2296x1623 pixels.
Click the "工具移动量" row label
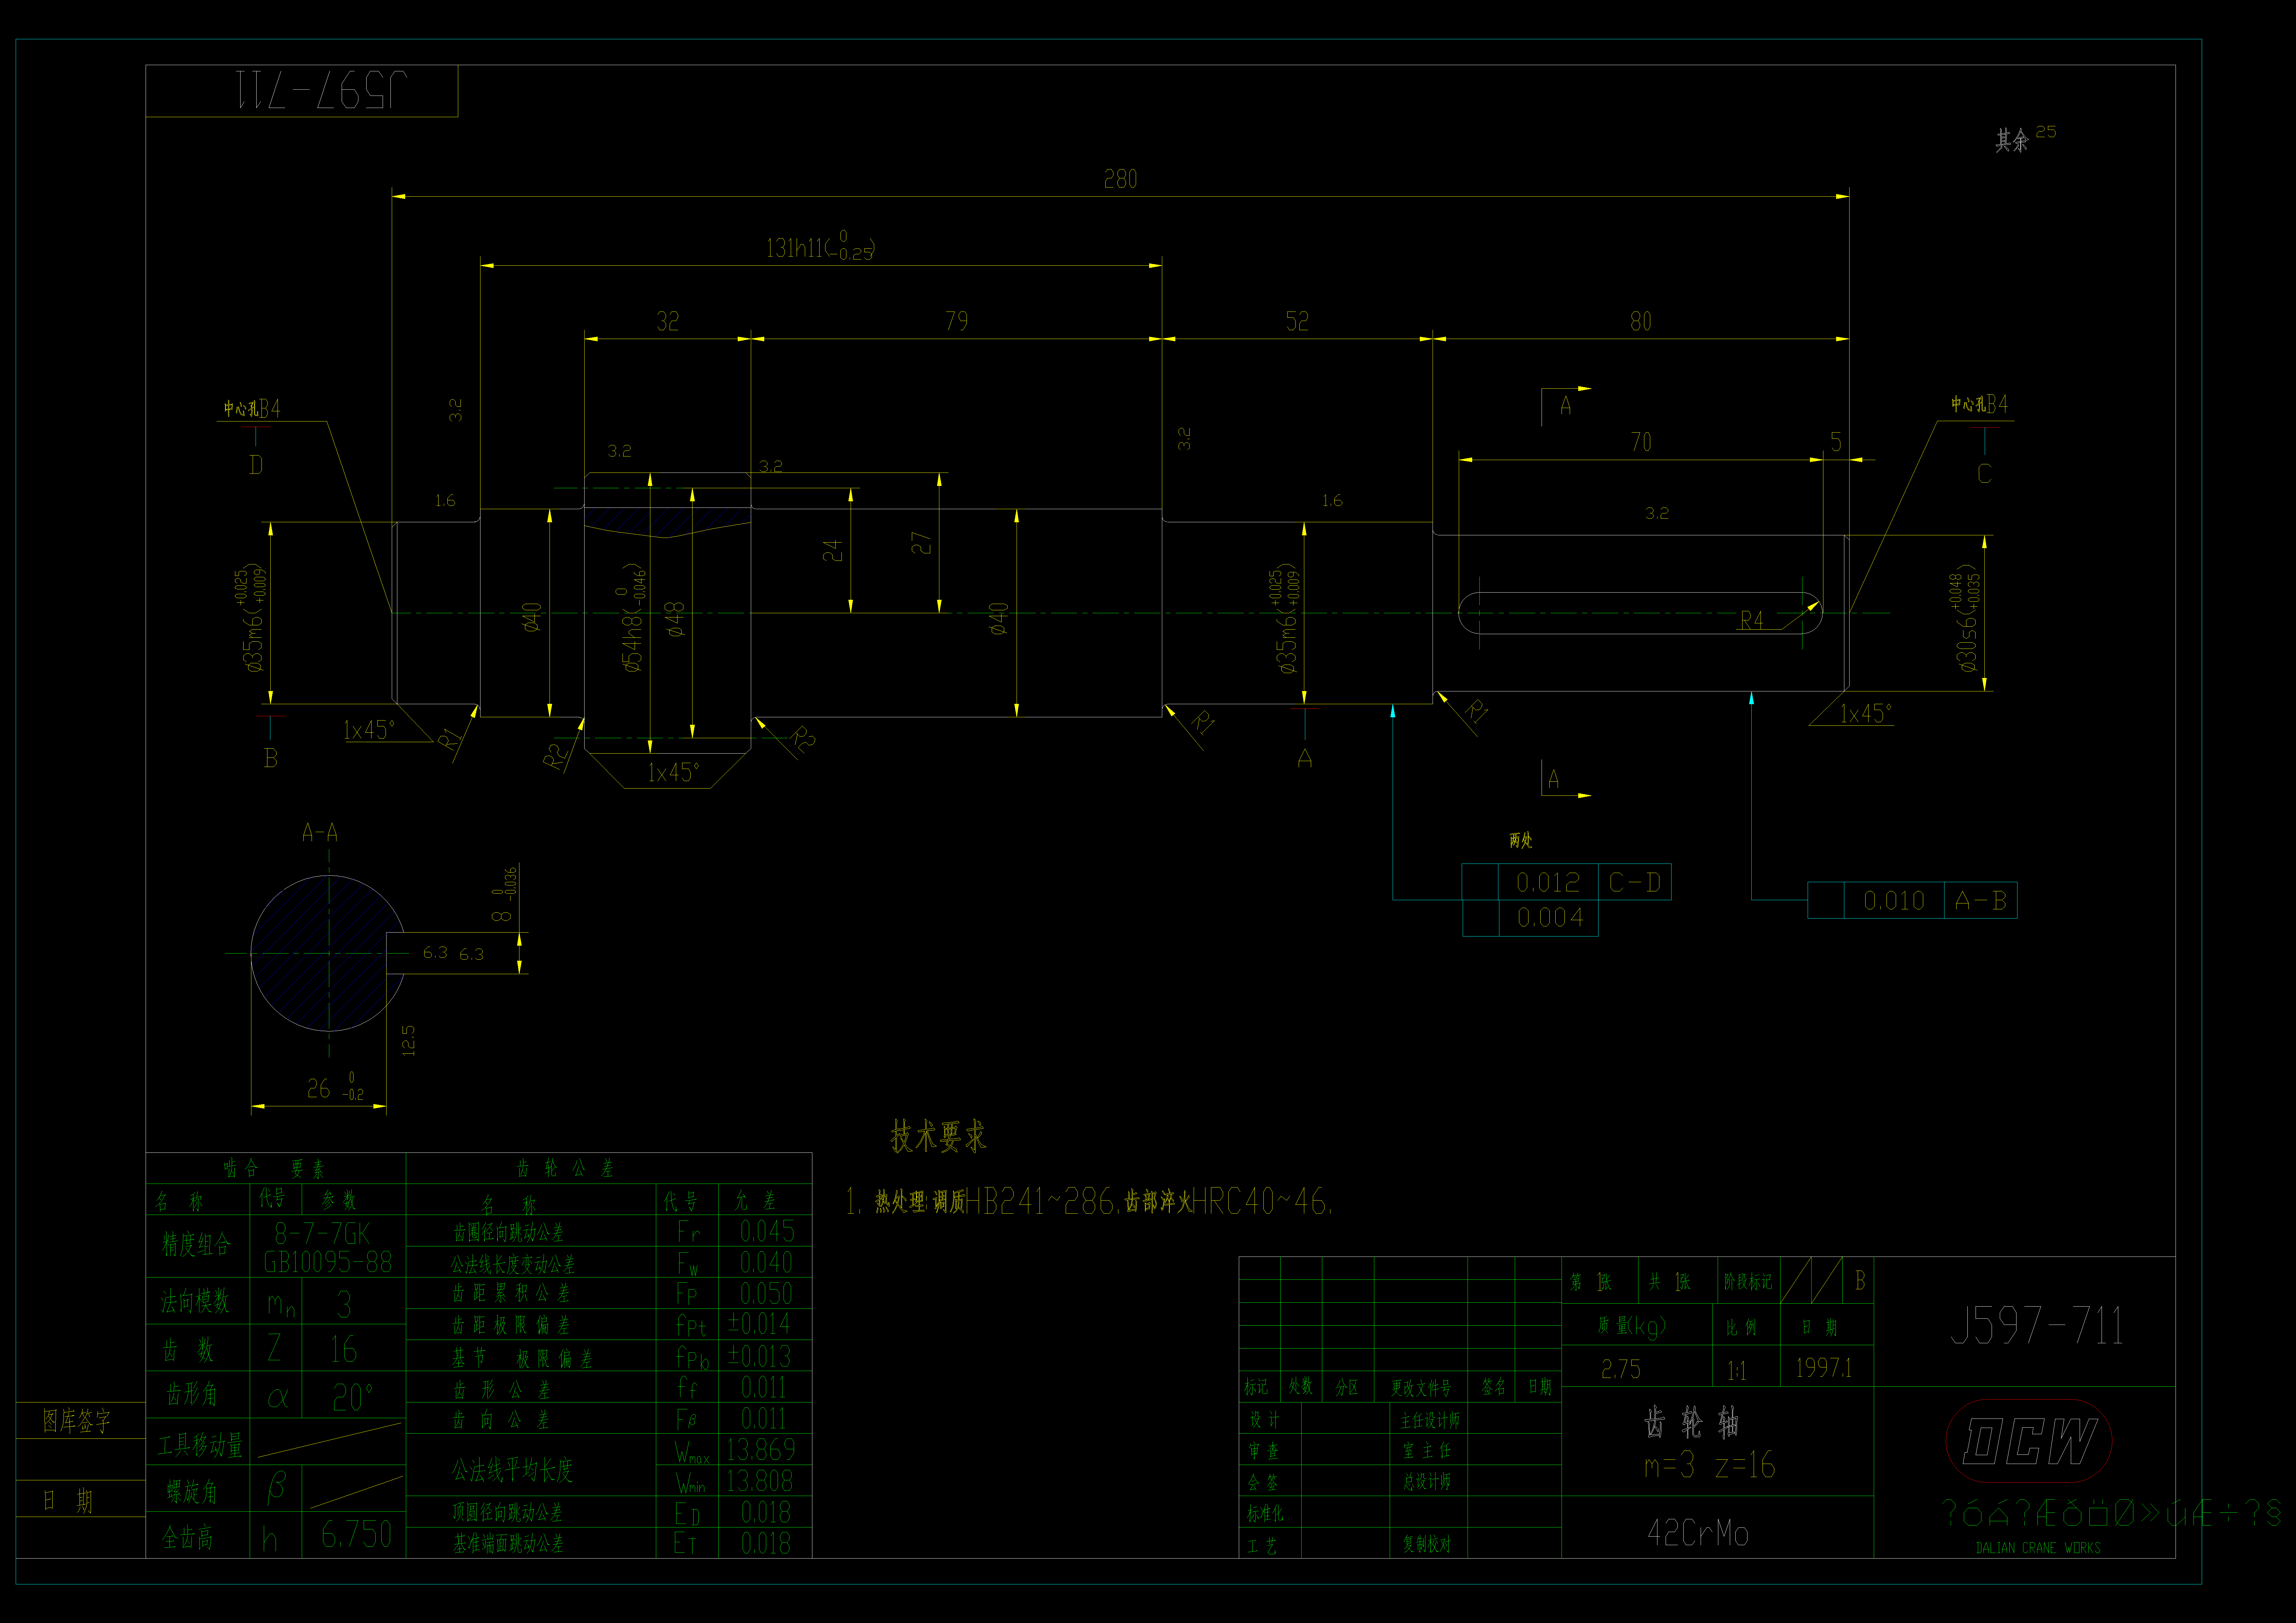tap(200, 1445)
